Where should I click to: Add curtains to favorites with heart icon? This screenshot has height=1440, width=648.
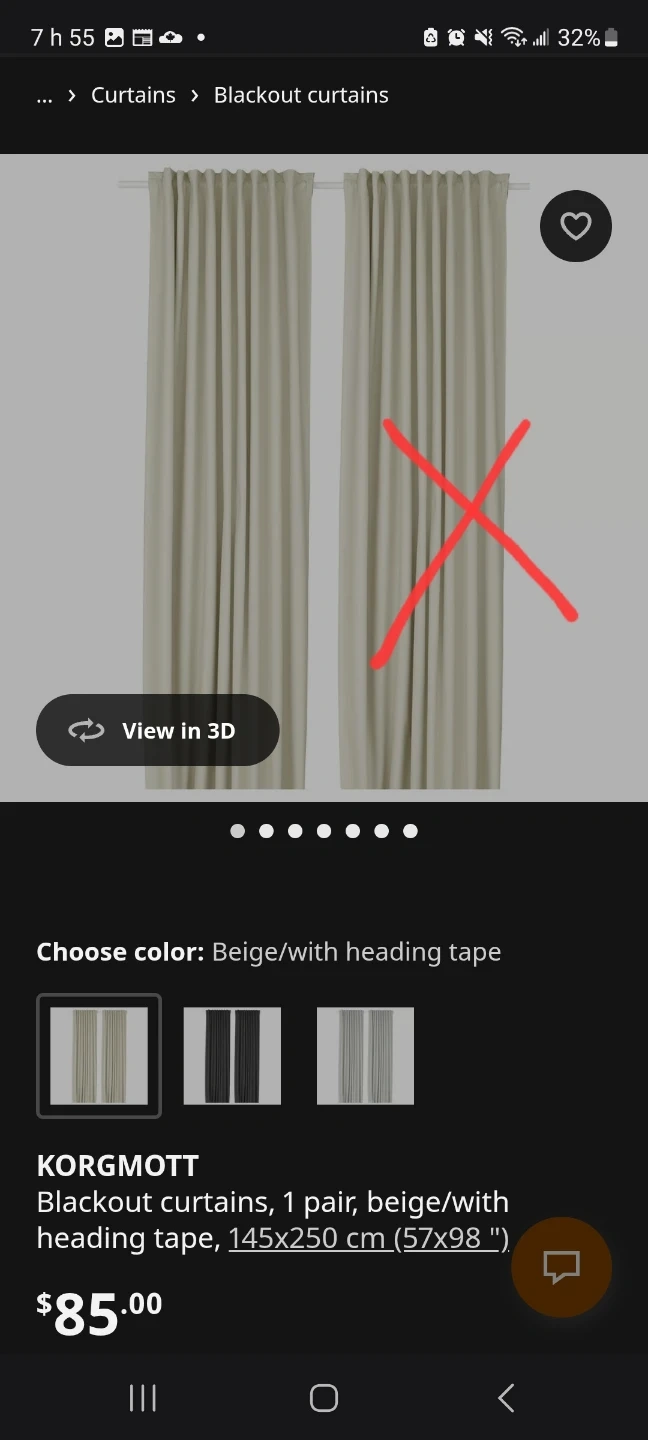[x=575, y=226]
